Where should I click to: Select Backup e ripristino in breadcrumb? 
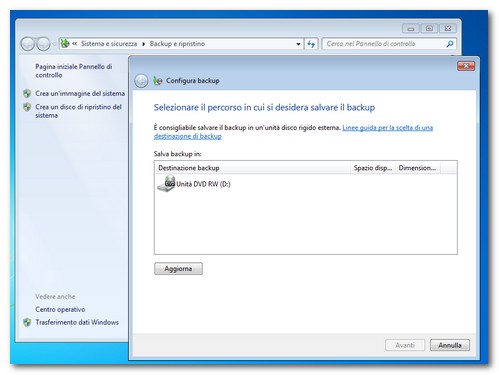tap(177, 44)
